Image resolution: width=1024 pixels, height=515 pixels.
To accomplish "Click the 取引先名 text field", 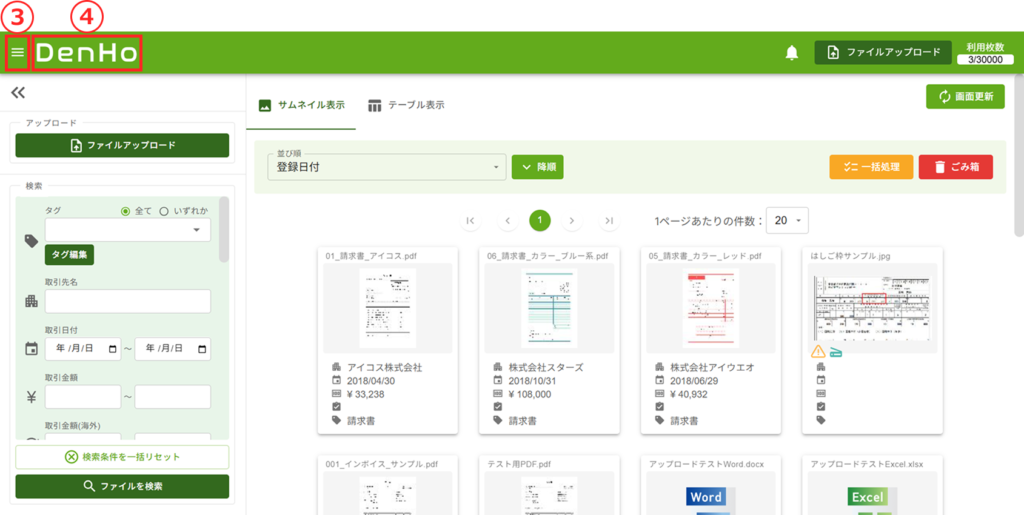I will pos(128,301).
